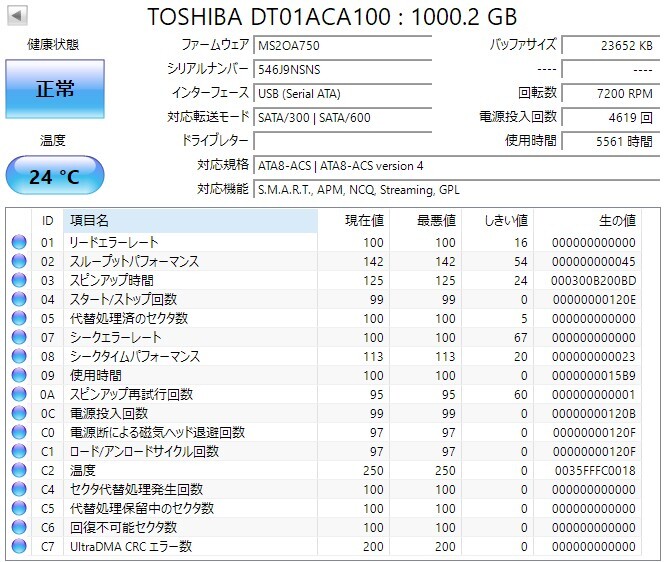Click the 生の値 column header
Image resolution: width=664 pixels, height=562 pixels.
(587, 221)
